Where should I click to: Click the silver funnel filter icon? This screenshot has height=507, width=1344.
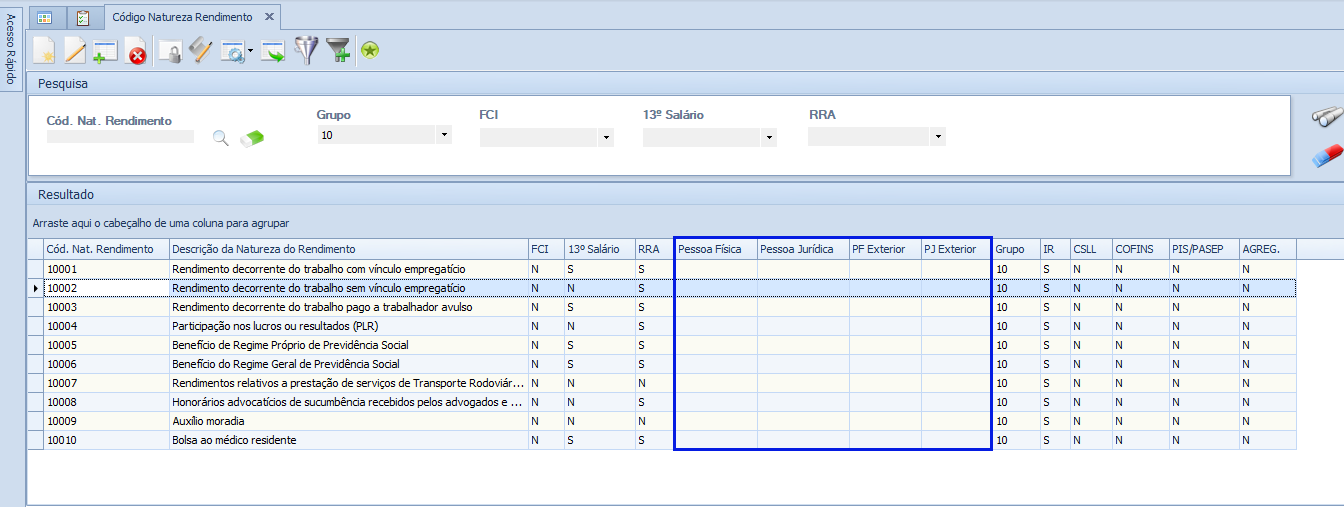pos(306,50)
